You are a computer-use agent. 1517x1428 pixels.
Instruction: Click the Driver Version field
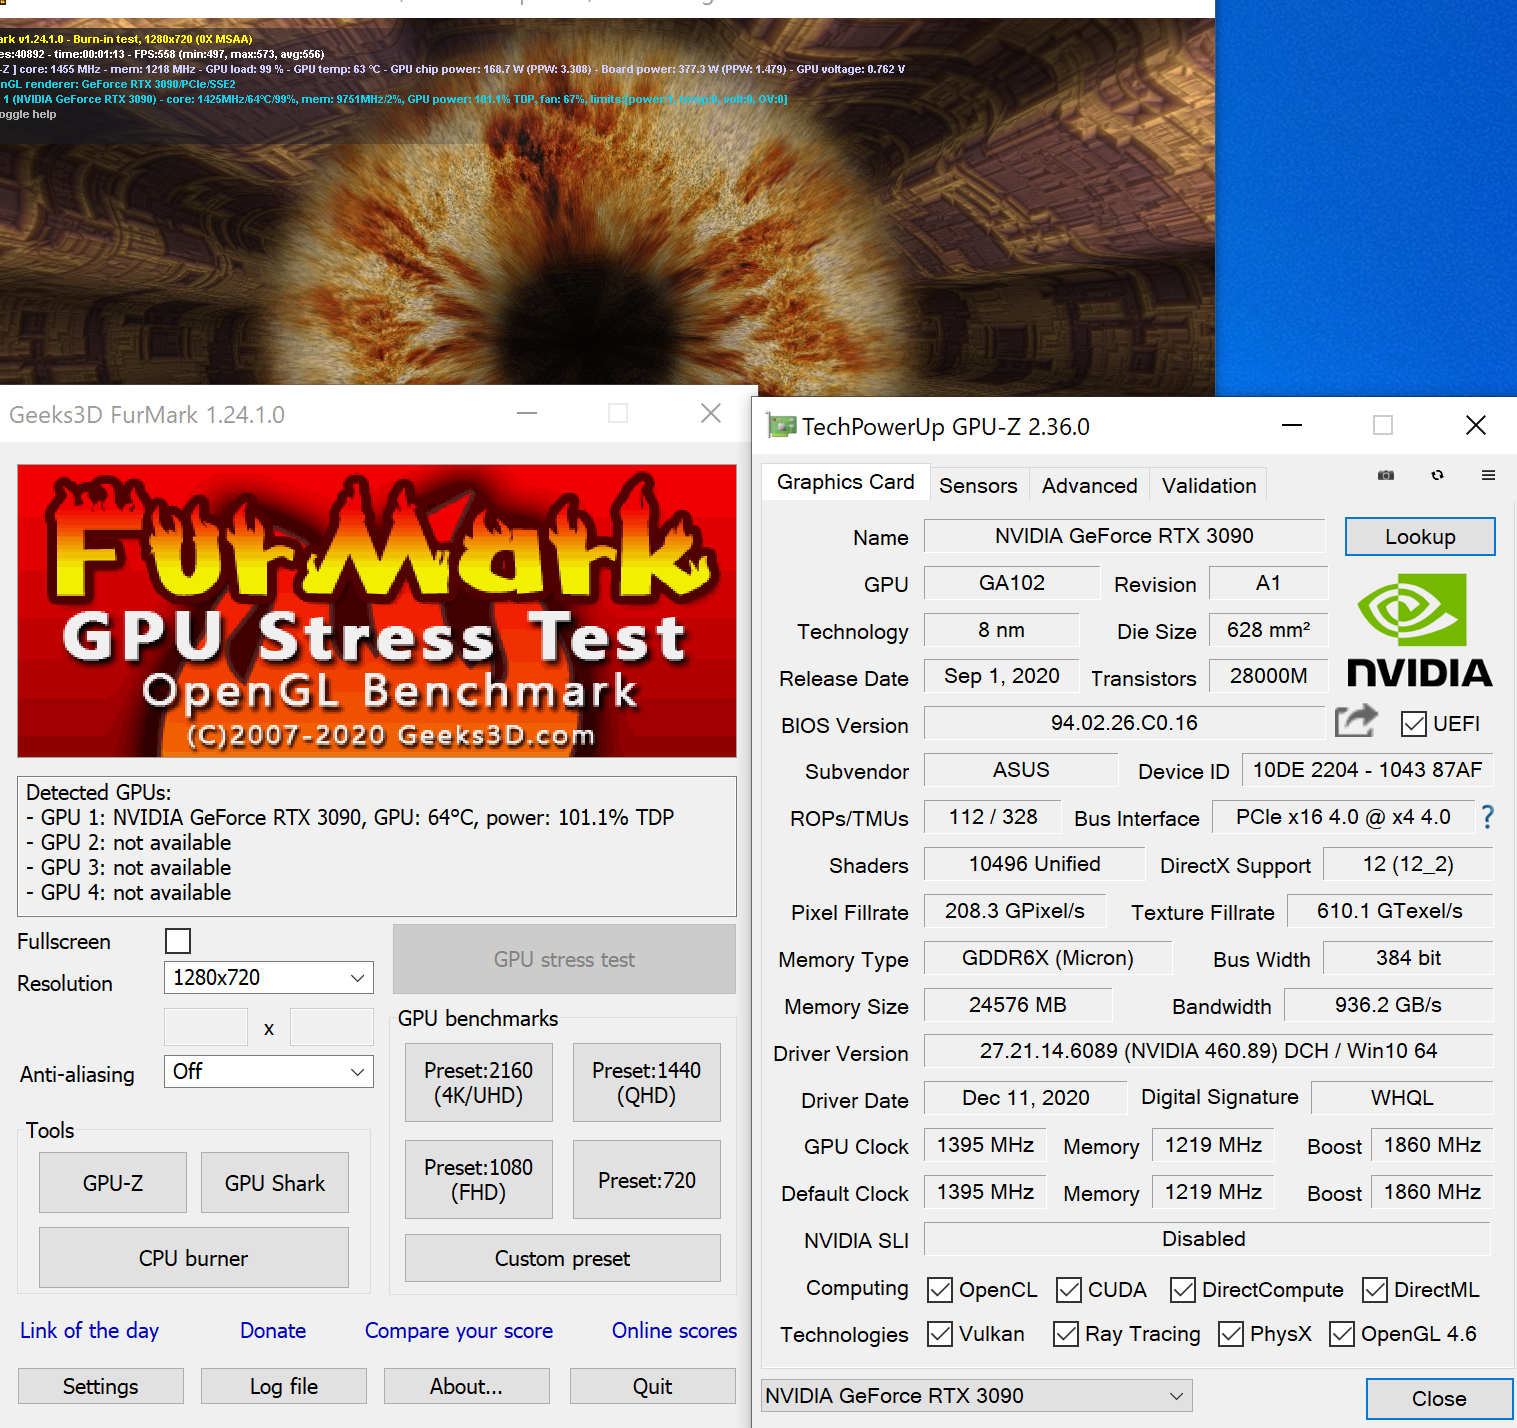point(1208,1051)
